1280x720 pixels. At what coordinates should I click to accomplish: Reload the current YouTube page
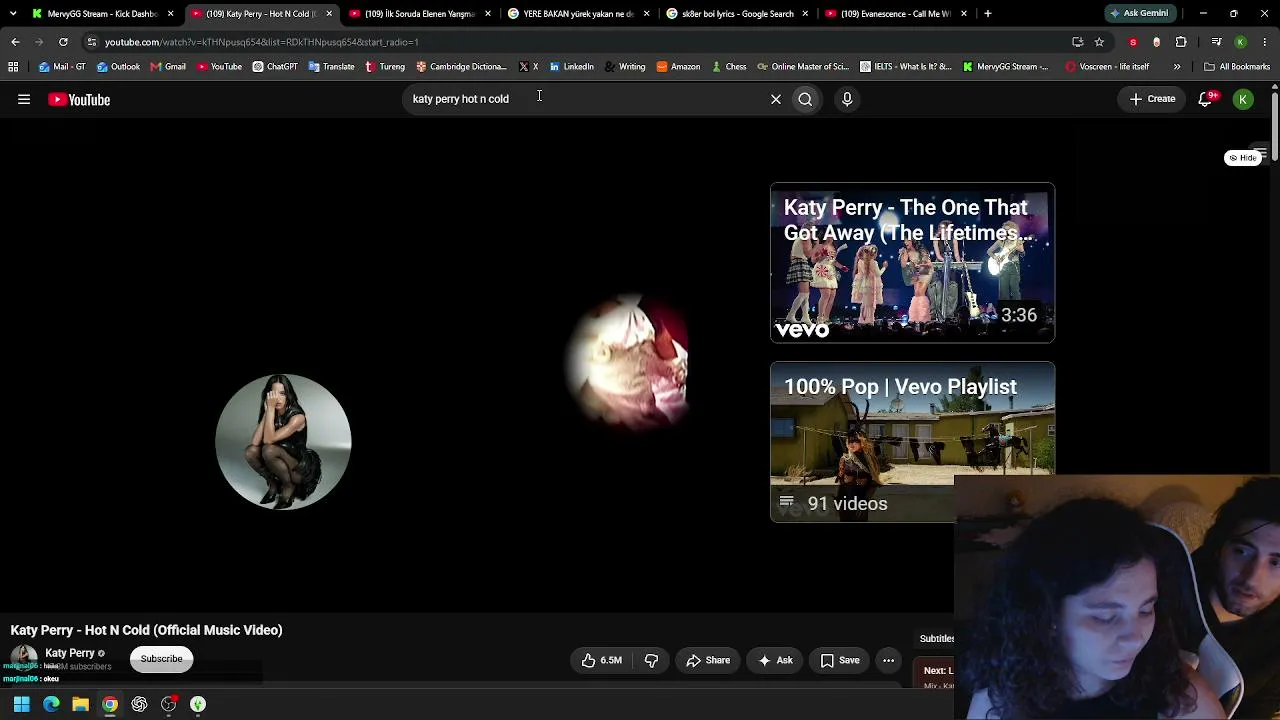click(x=63, y=42)
